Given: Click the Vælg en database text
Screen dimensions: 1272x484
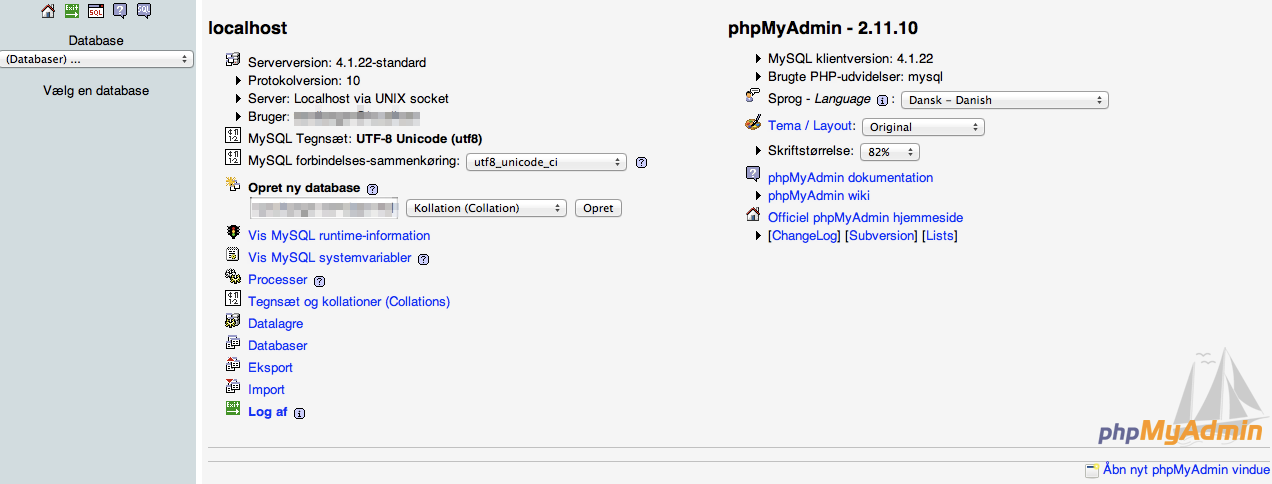Looking at the screenshot, I should 96,91.
